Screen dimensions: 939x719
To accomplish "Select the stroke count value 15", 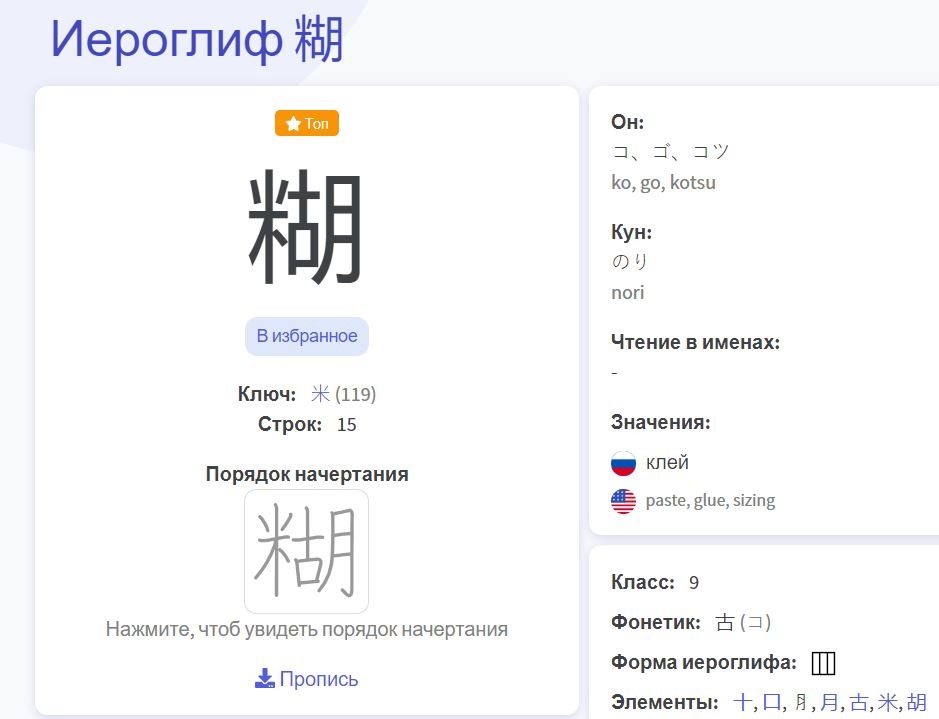I will (347, 424).
